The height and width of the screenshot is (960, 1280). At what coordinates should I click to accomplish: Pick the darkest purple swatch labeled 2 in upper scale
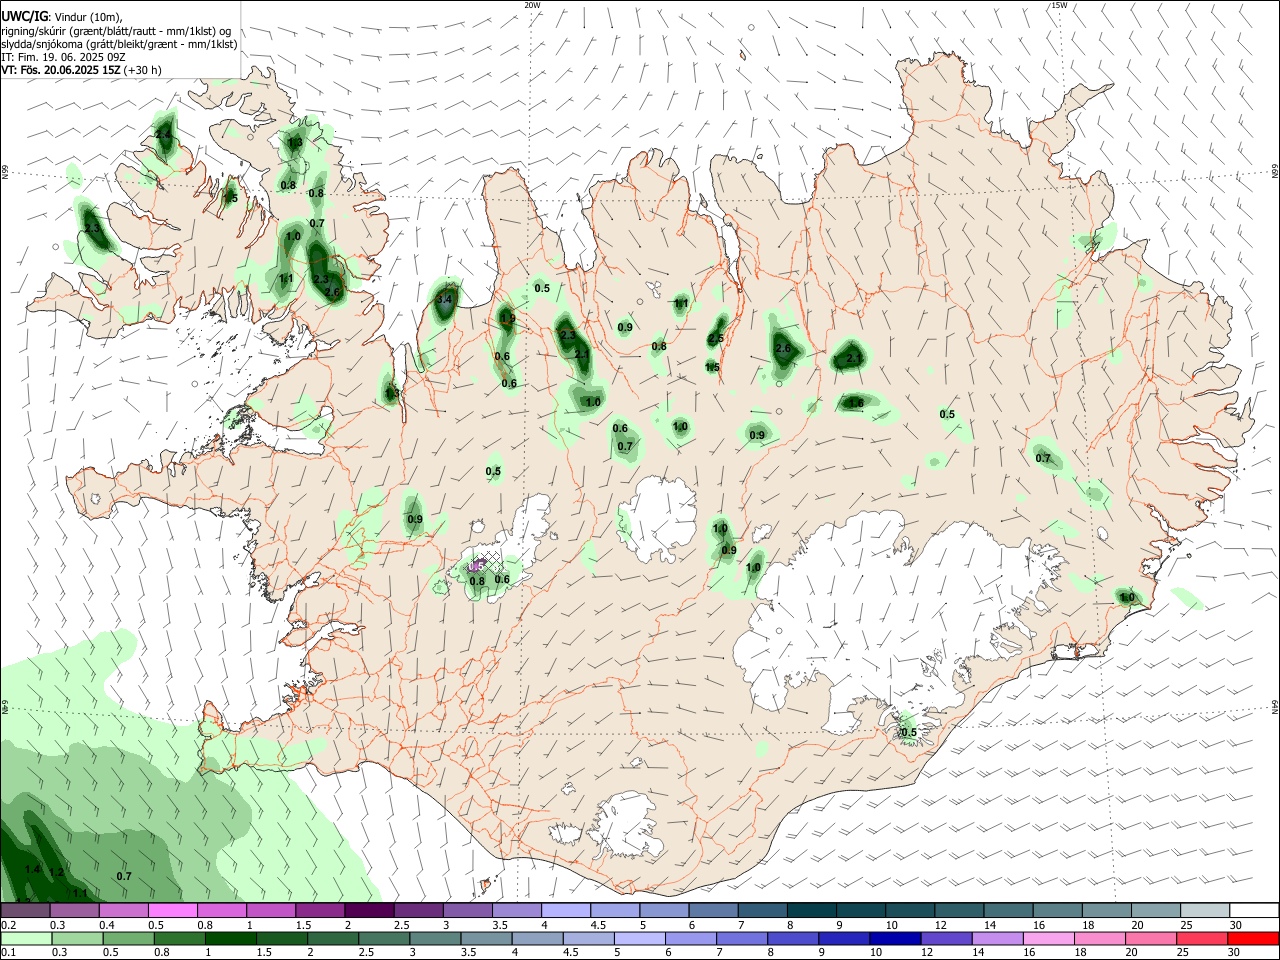(368, 911)
